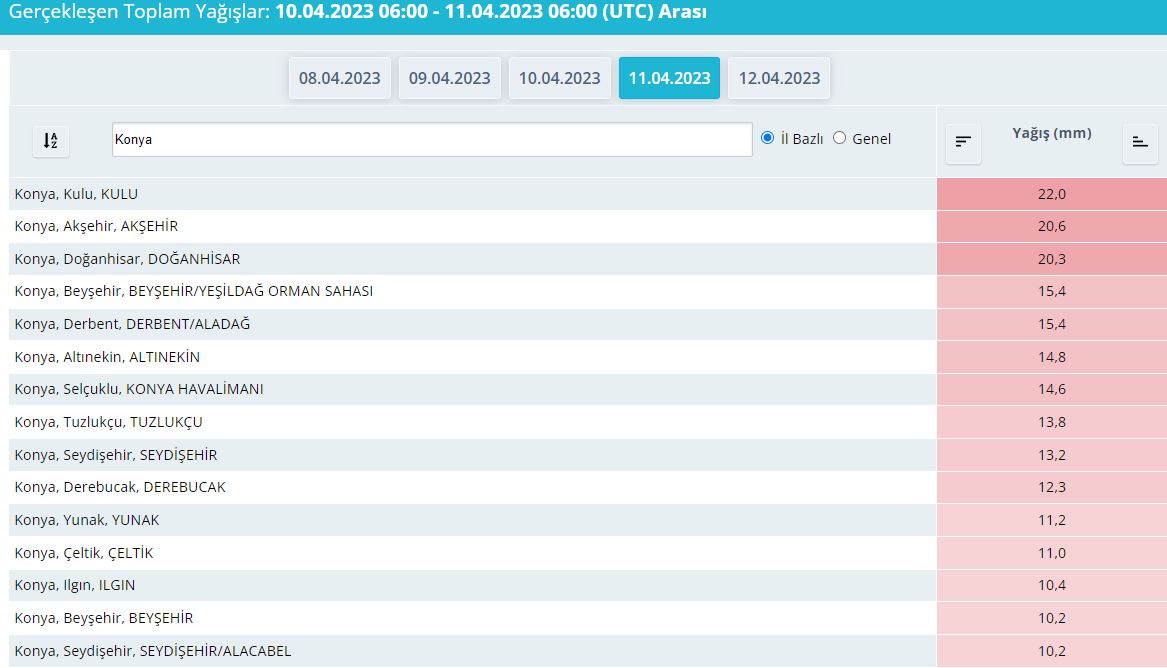Select the İl Bazlı radio button

click(768, 138)
